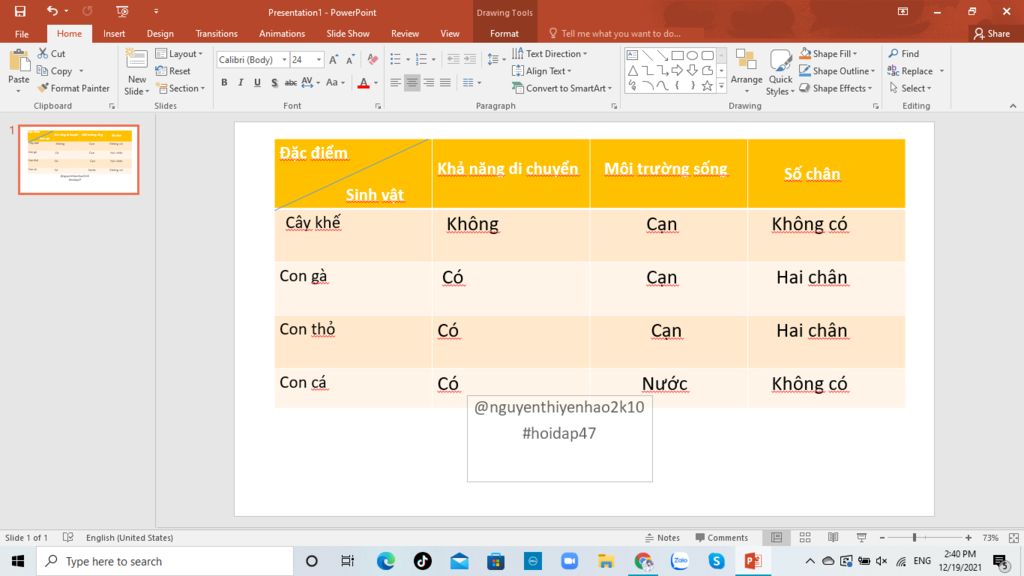Click Convert to SmartArt button
The width and height of the screenshot is (1024, 576).
click(x=562, y=88)
